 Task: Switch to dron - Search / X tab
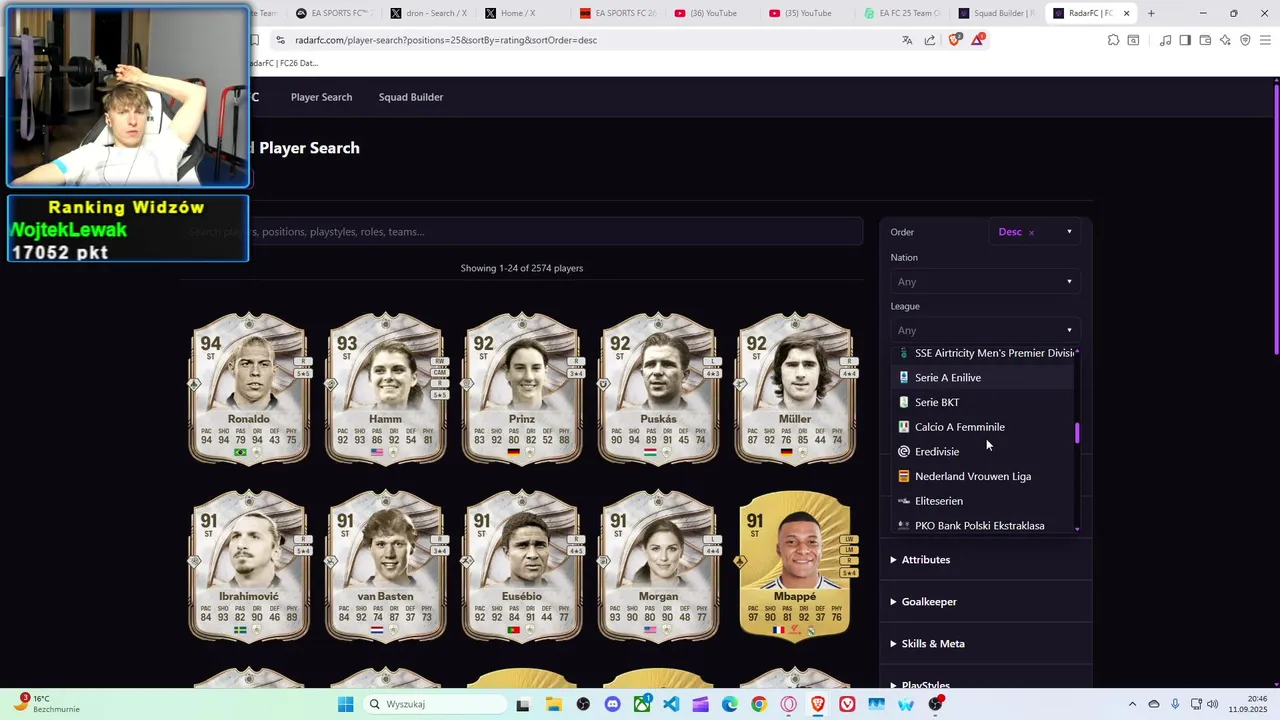[x=428, y=13]
